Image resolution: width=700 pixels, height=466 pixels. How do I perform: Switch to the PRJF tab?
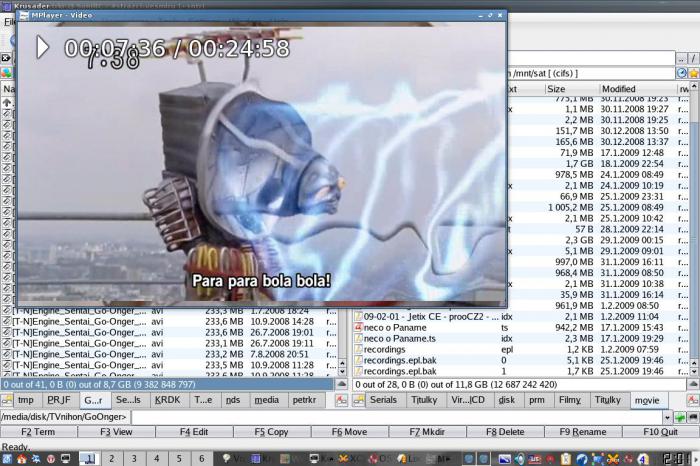click(x=59, y=400)
